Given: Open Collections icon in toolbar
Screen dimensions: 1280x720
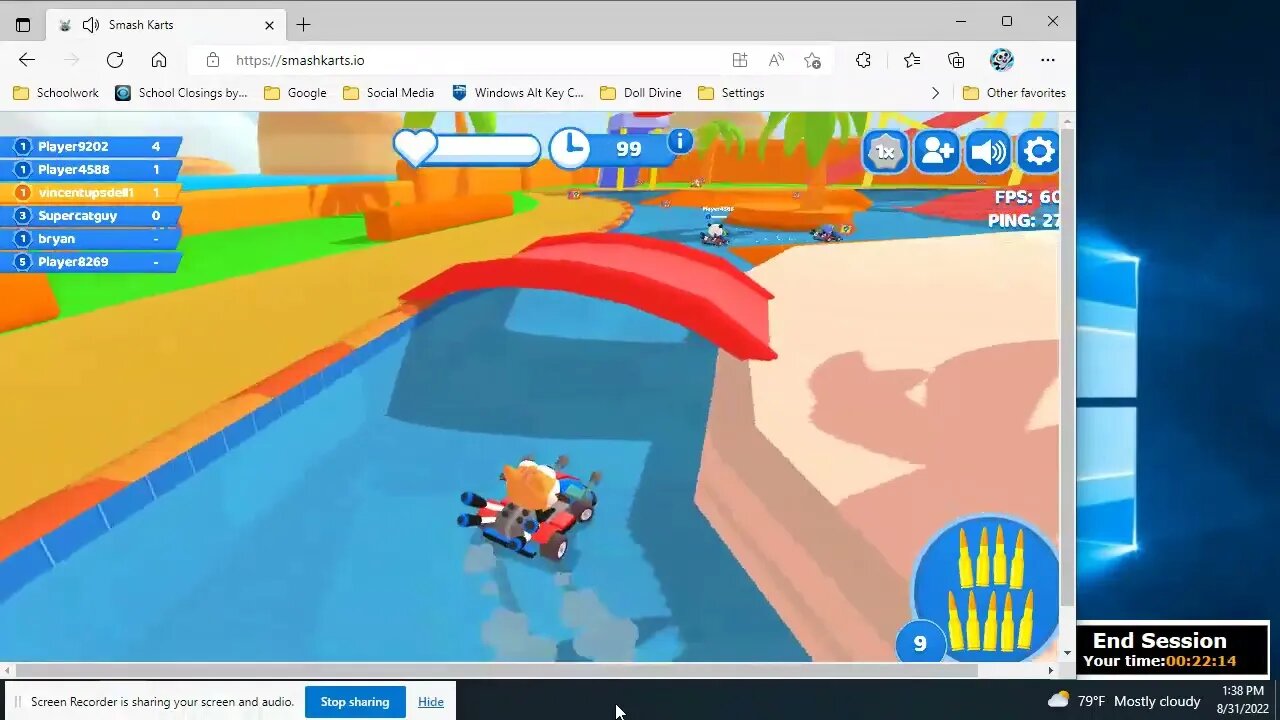Looking at the screenshot, I should [956, 60].
